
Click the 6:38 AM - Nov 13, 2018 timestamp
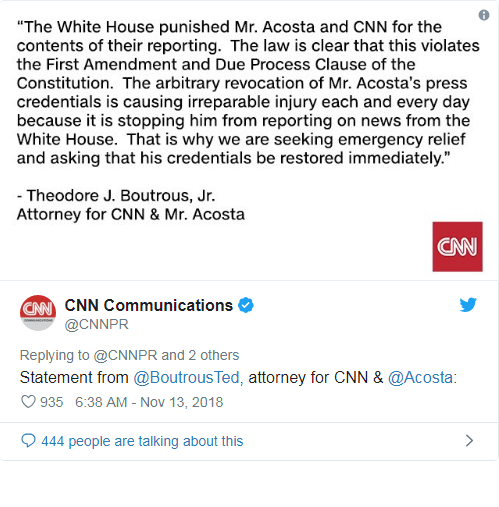(x=149, y=402)
